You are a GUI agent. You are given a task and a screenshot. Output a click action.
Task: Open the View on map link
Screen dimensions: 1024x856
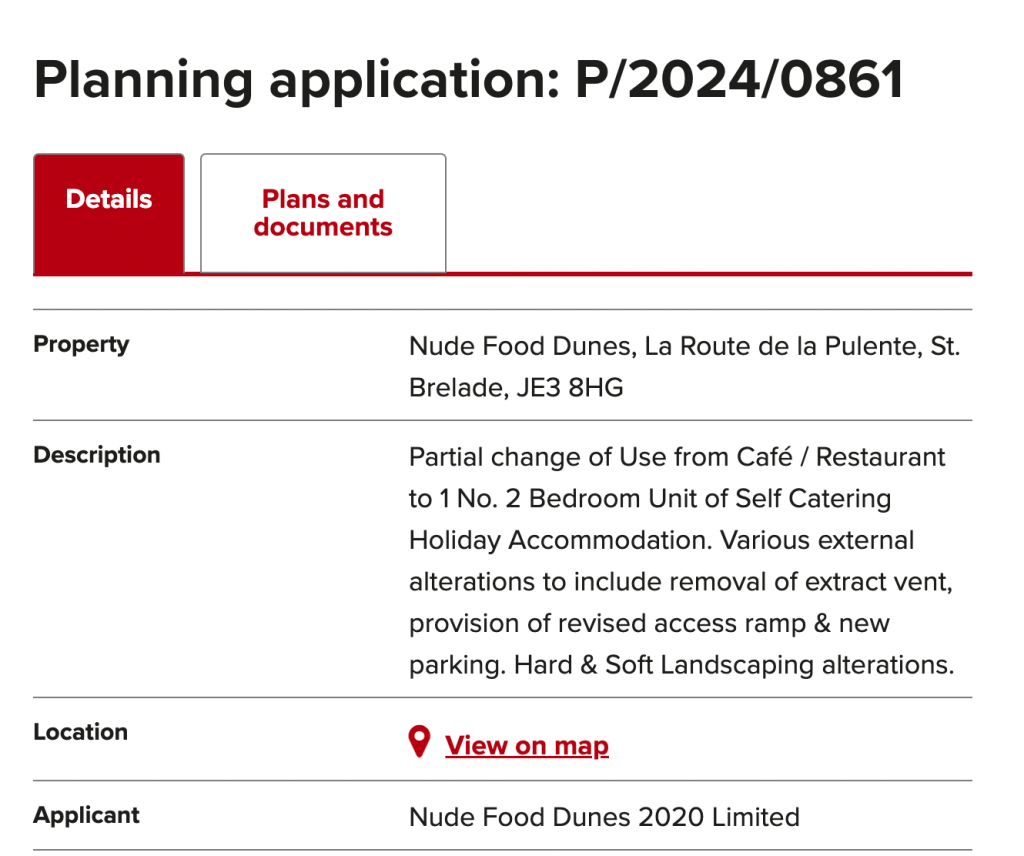[x=526, y=745]
